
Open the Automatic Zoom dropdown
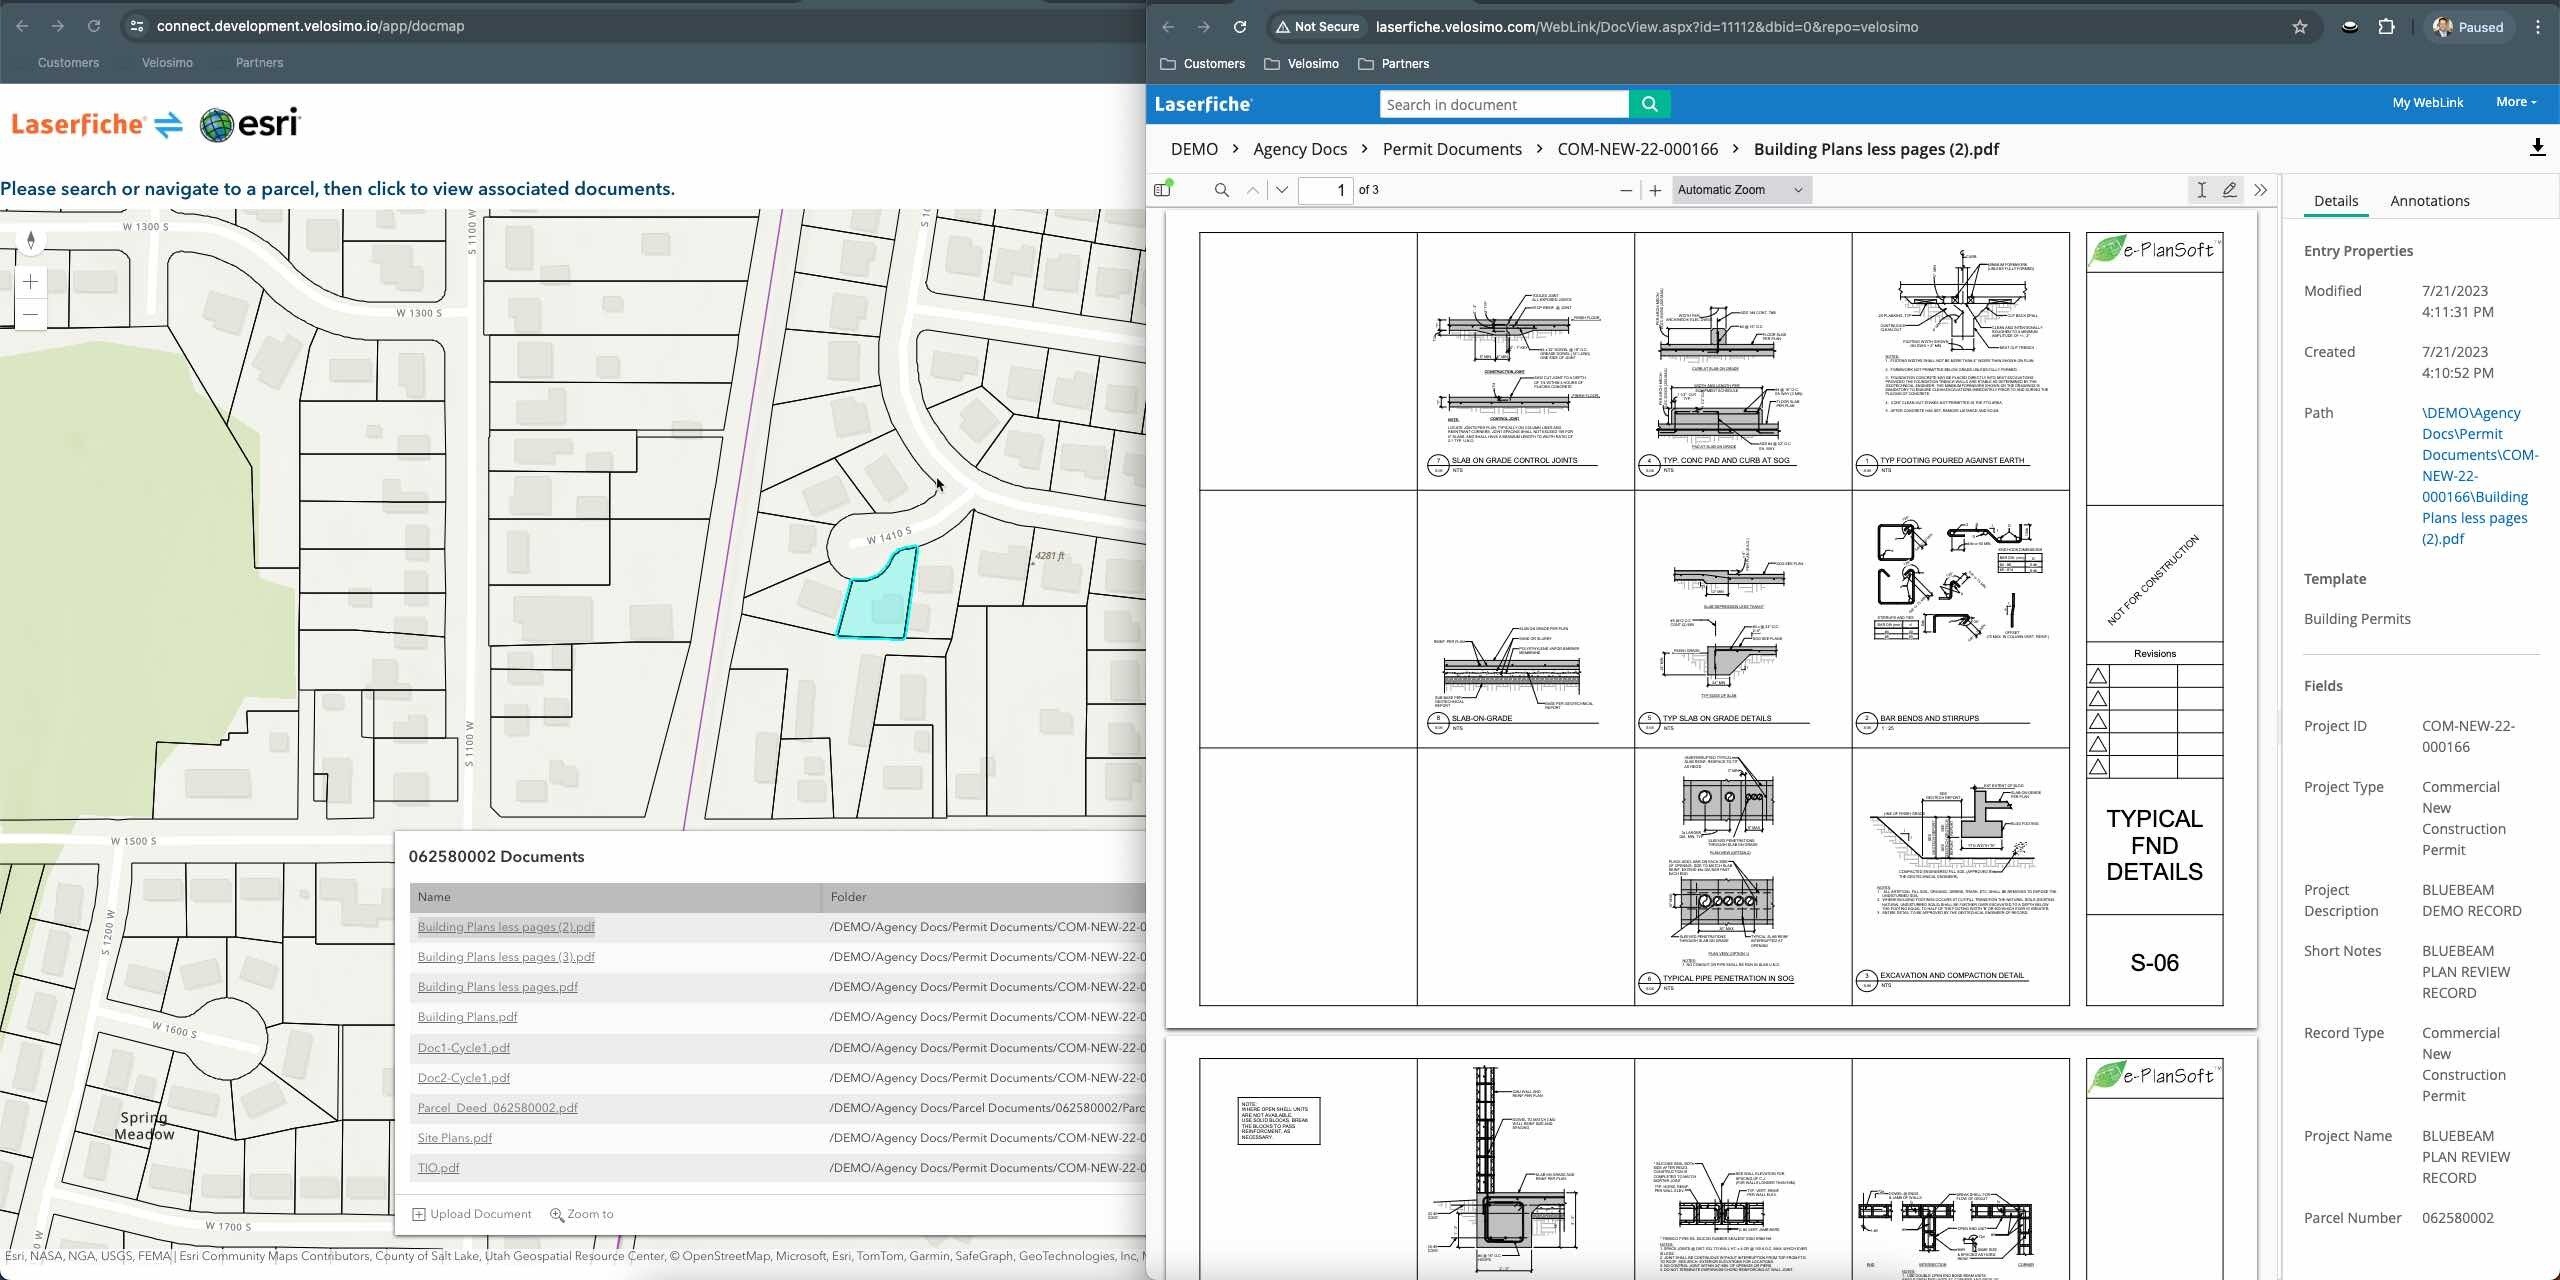point(1739,190)
